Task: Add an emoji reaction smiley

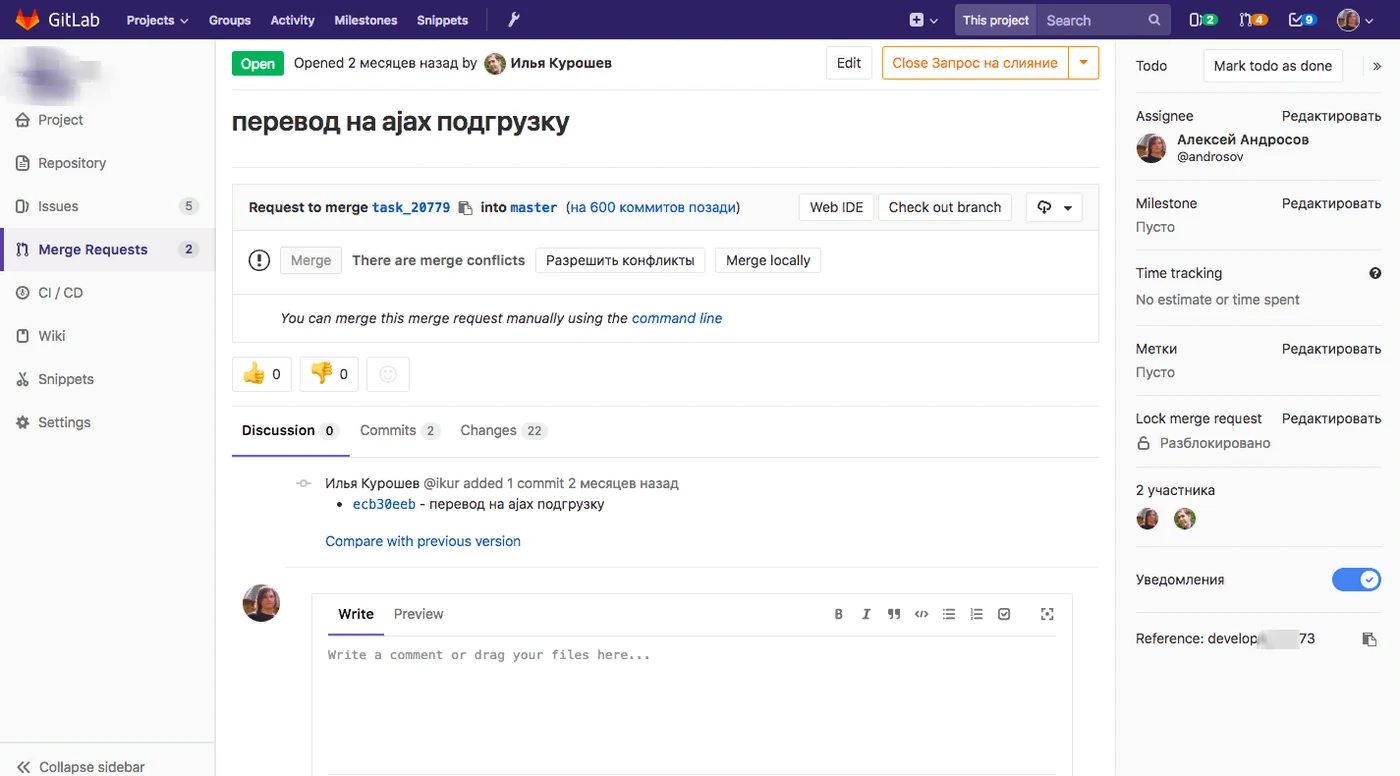Action: coord(388,374)
